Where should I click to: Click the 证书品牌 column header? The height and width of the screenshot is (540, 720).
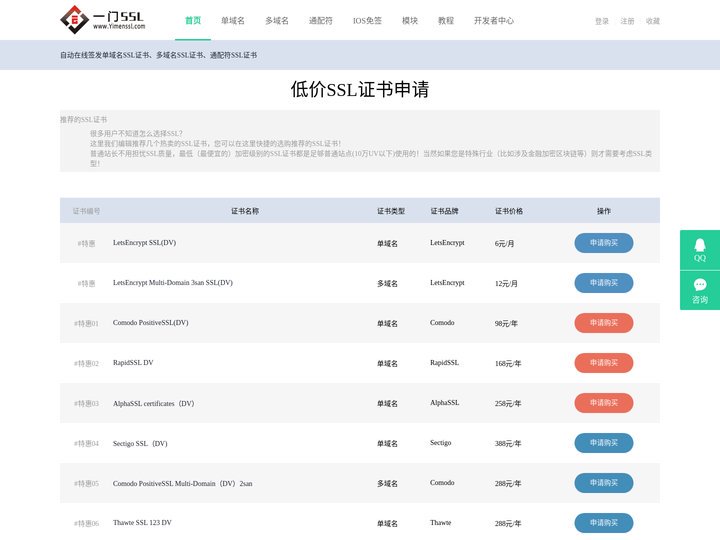tap(444, 211)
